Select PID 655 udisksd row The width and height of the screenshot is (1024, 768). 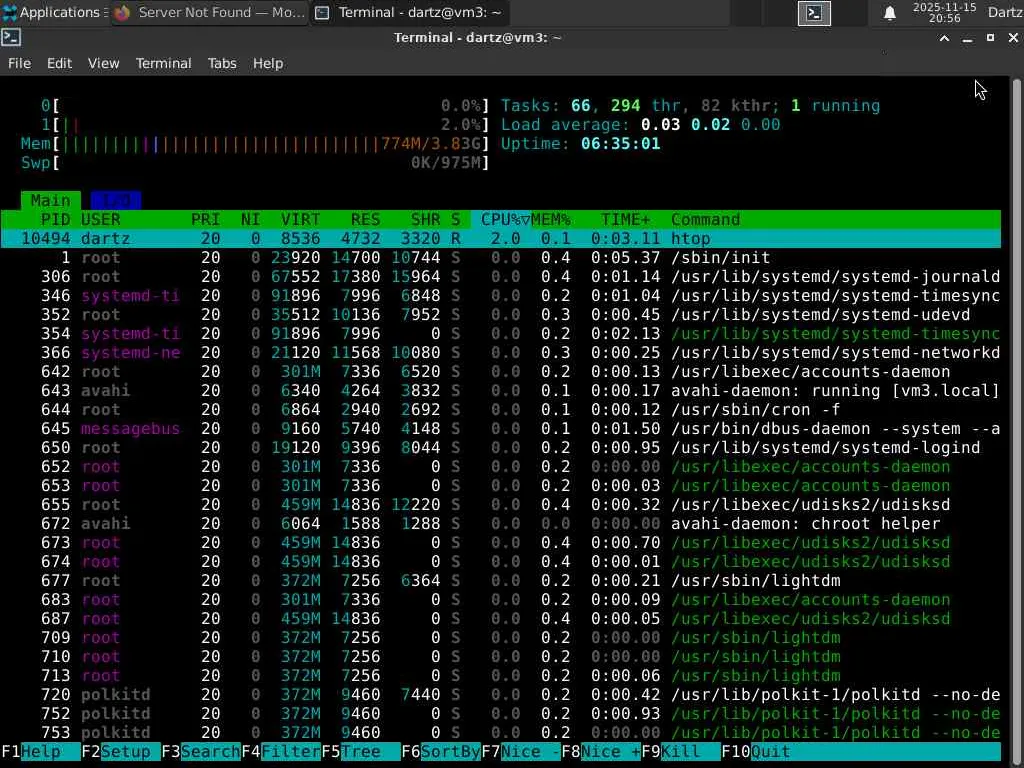click(500, 504)
